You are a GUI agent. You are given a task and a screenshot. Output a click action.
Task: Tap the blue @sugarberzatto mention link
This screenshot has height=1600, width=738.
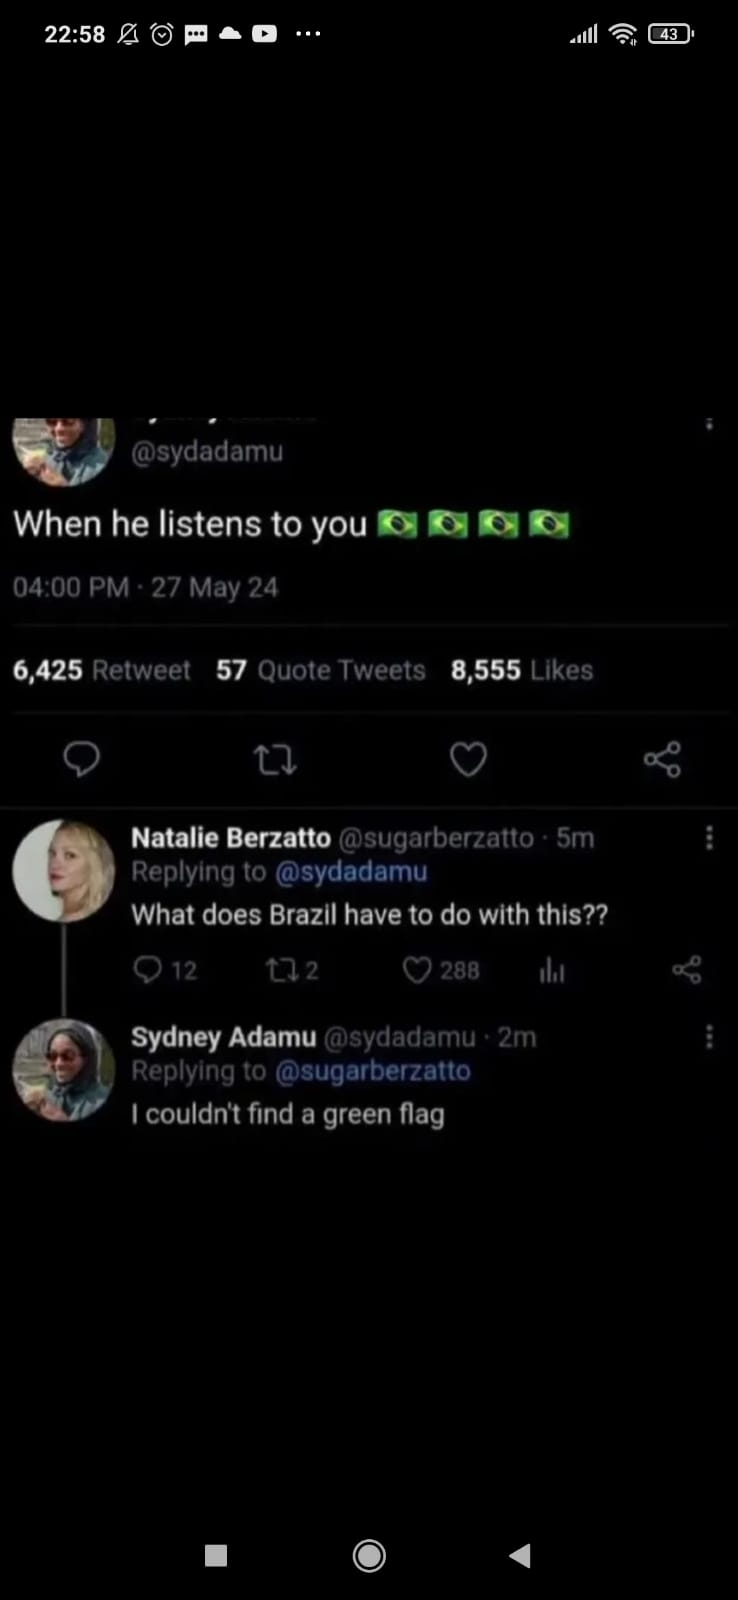tap(372, 1071)
